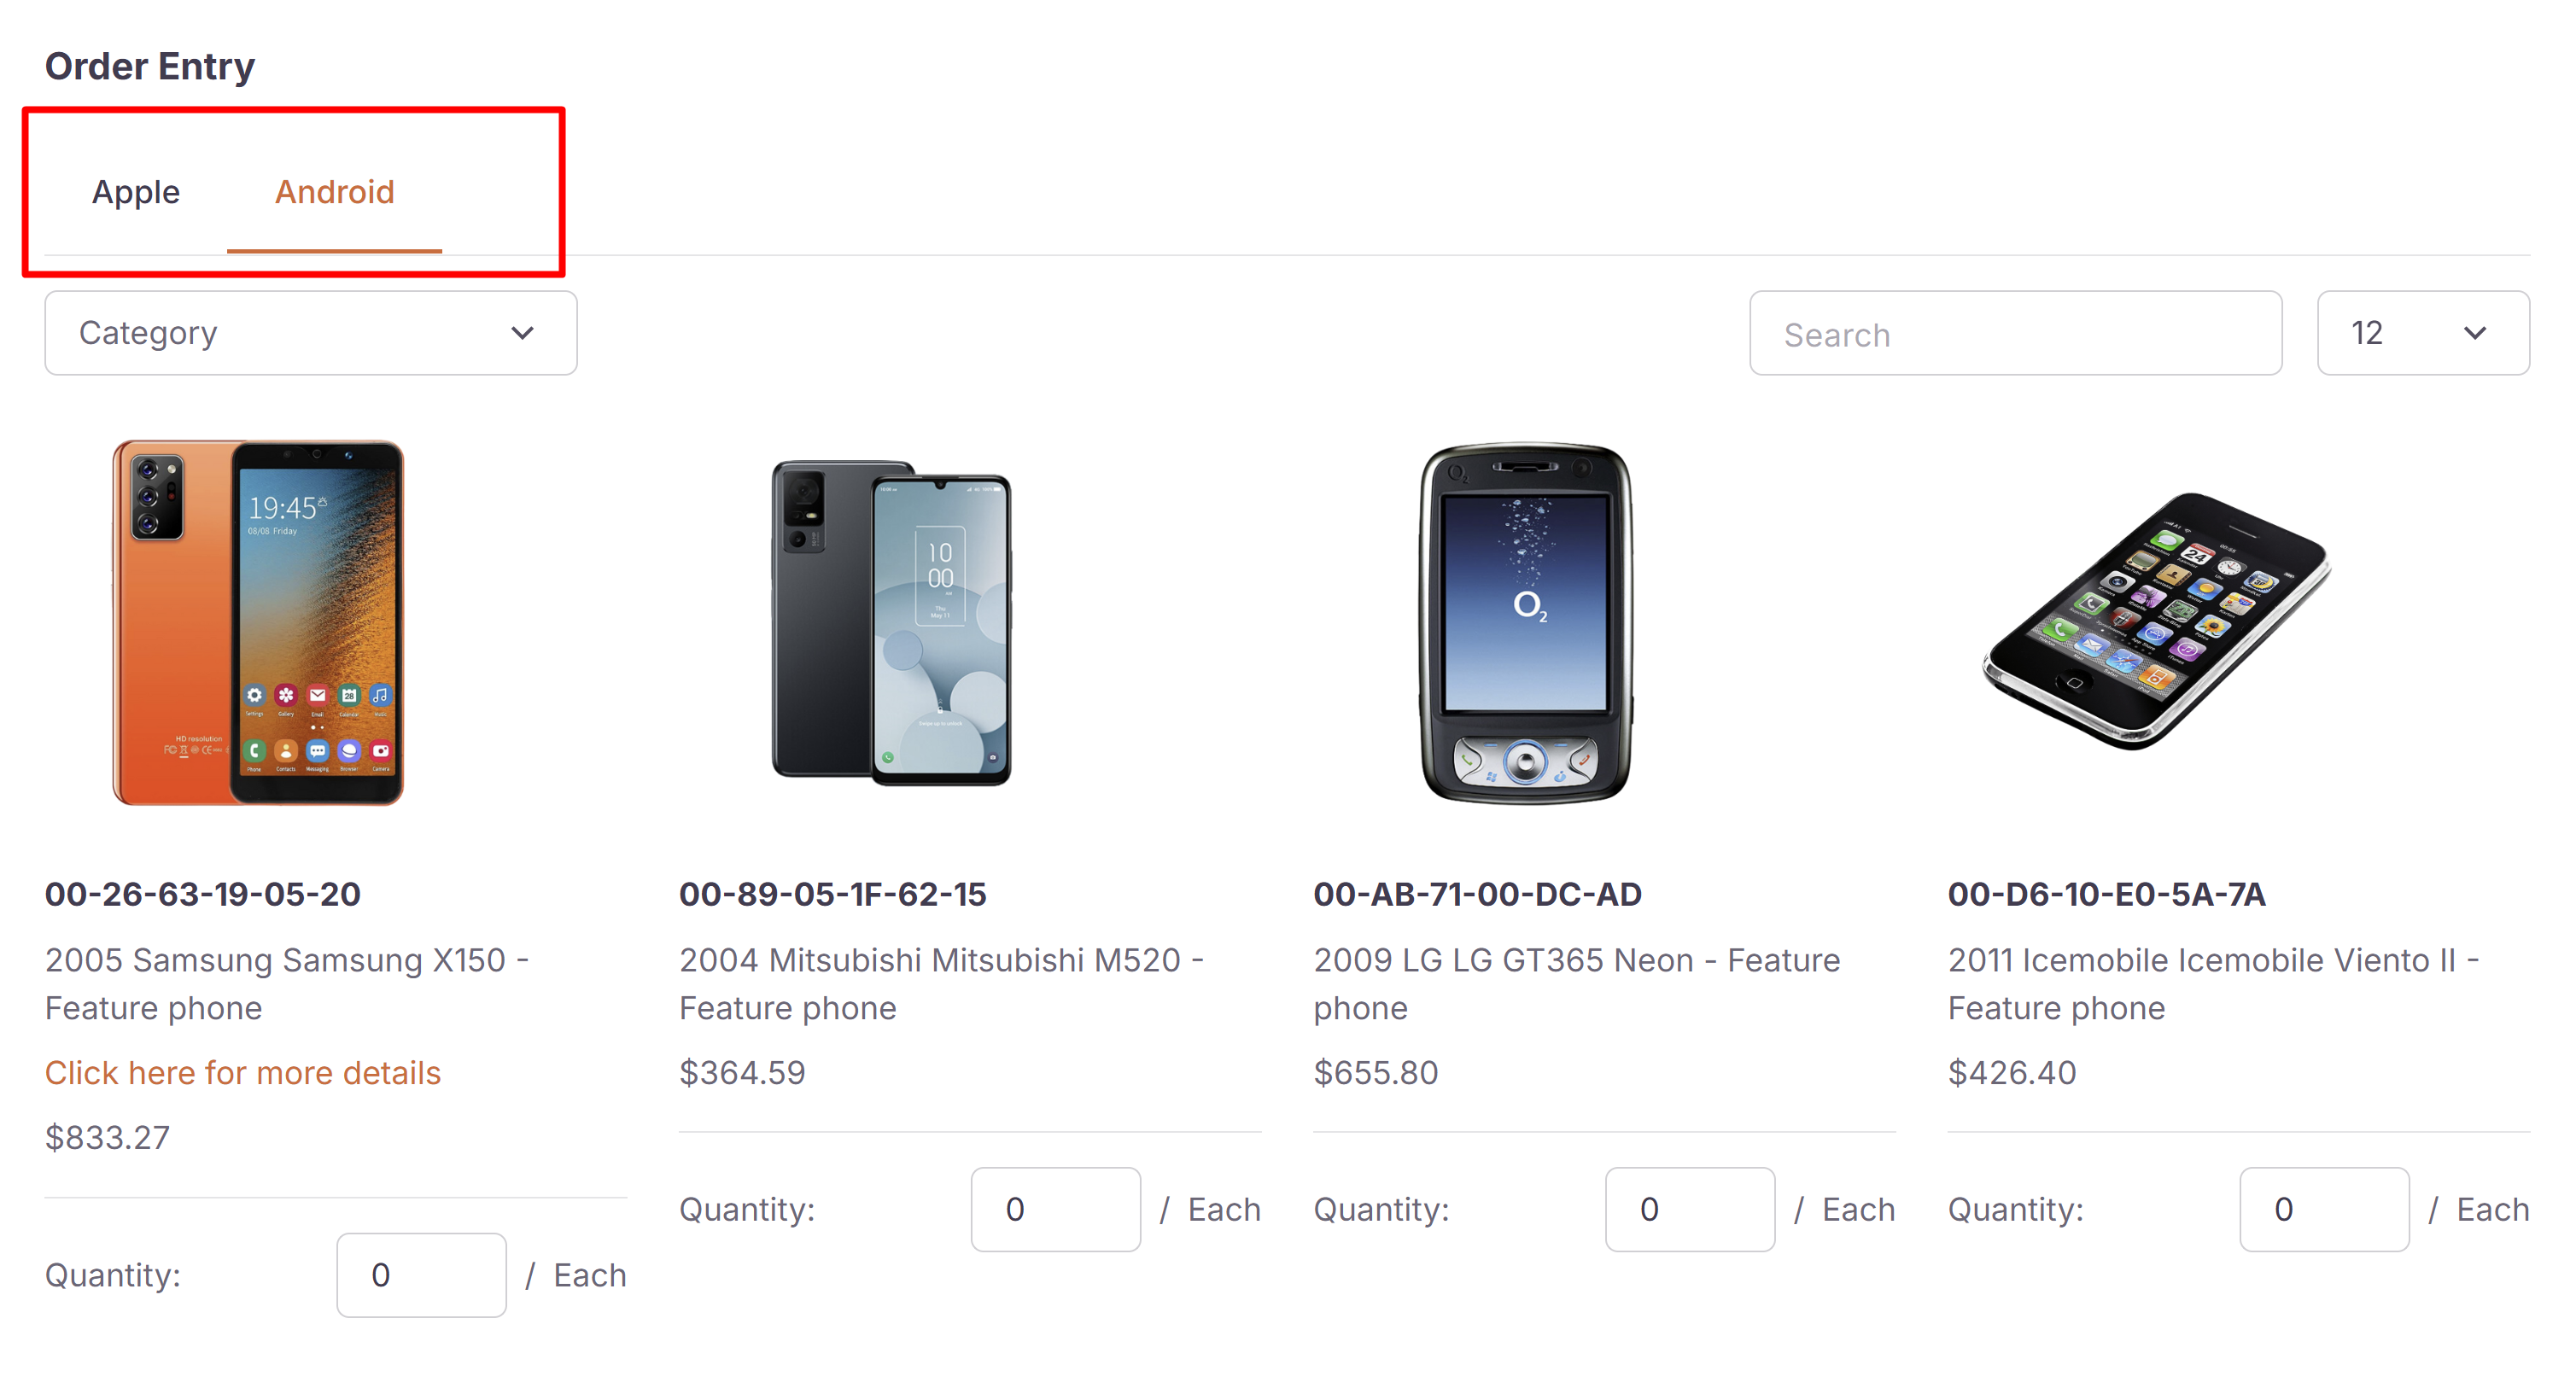The height and width of the screenshot is (1394, 2576).
Task: Click the 2009 LG GT365 Neon description
Action: pyautogui.click(x=1576, y=983)
